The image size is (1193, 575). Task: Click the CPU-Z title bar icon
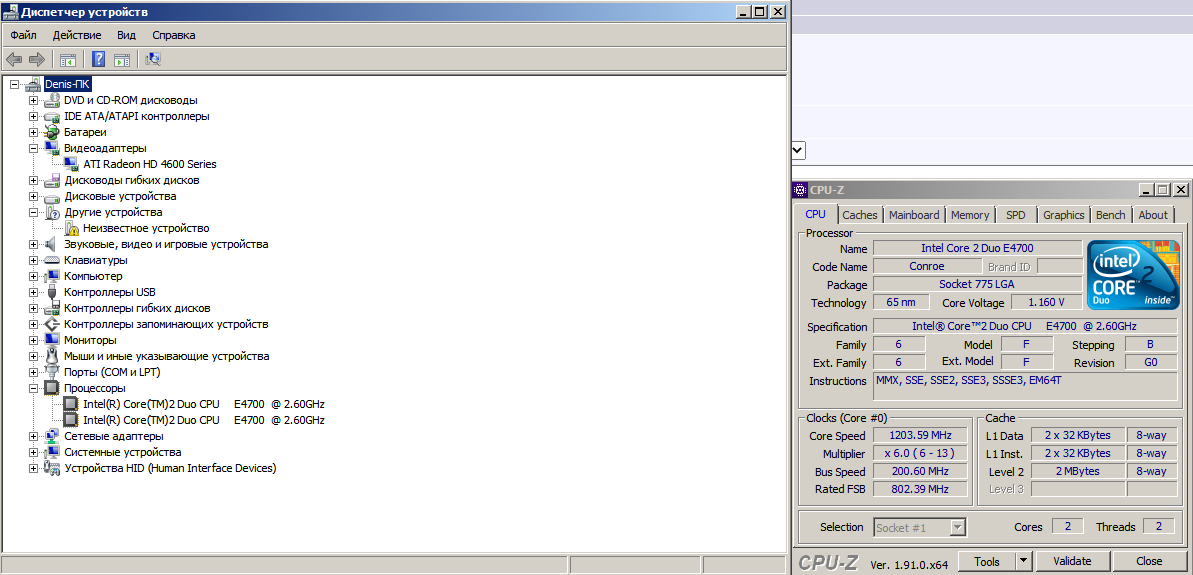pyautogui.click(x=800, y=190)
